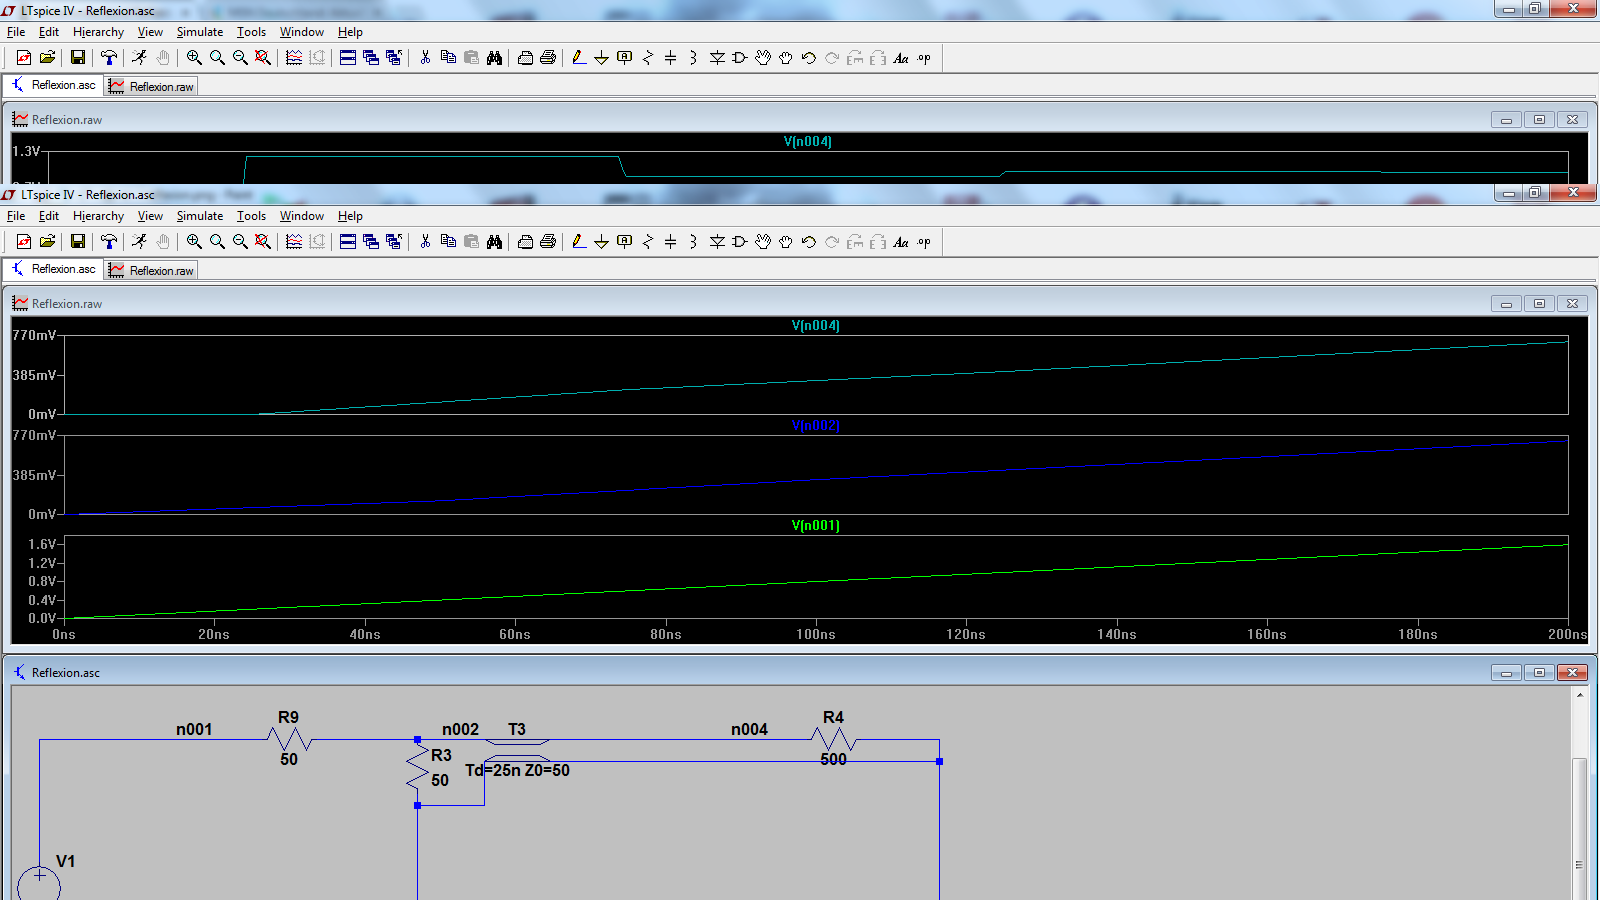Open the Simulate menu in the lower menu bar
1600x900 pixels.
[200, 216]
